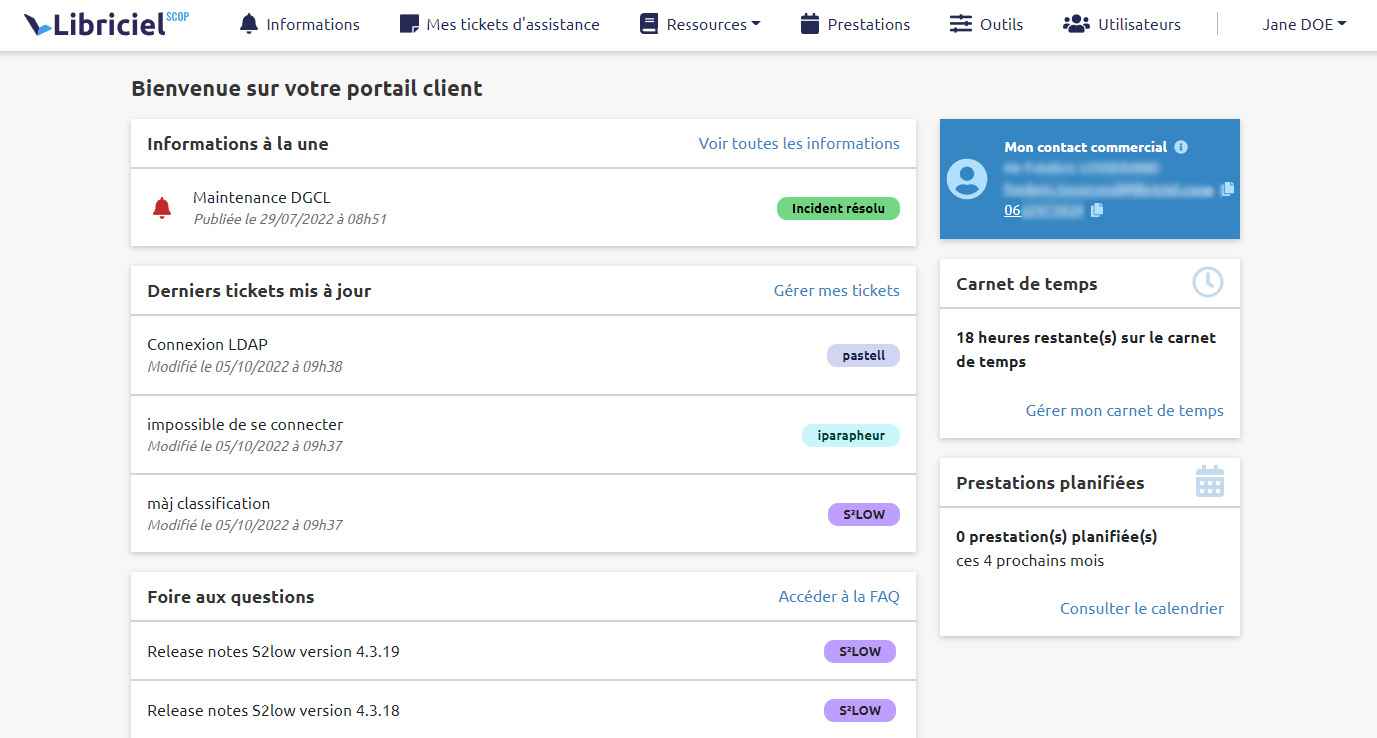Click the calendar icon in Prestations planifiées
Screen dimensions: 1377x738
[x=1210, y=481]
